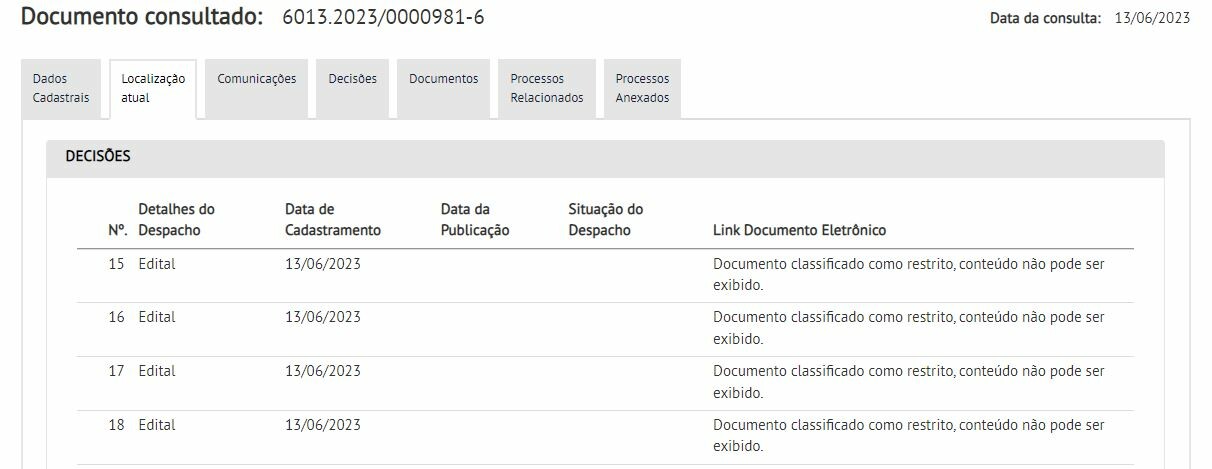Click the Detalhes do Despacho column header
Viewport: 1212px width, 469px height.
pyautogui.click(x=176, y=220)
